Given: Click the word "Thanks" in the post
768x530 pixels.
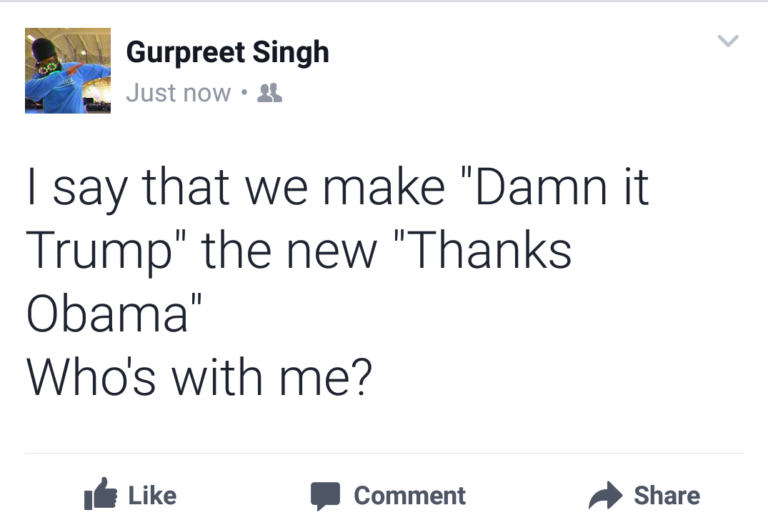Looking at the screenshot, I should coord(488,250).
